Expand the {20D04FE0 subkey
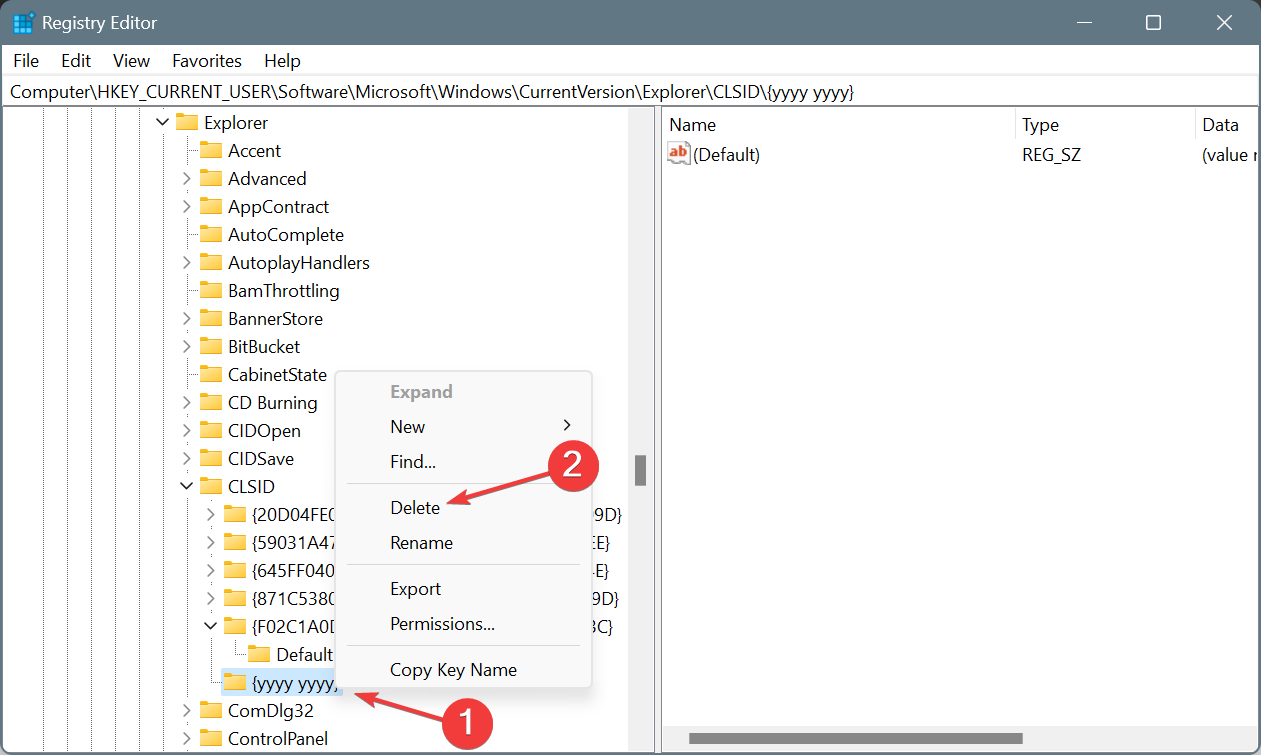1261x755 pixels. click(x=210, y=515)
